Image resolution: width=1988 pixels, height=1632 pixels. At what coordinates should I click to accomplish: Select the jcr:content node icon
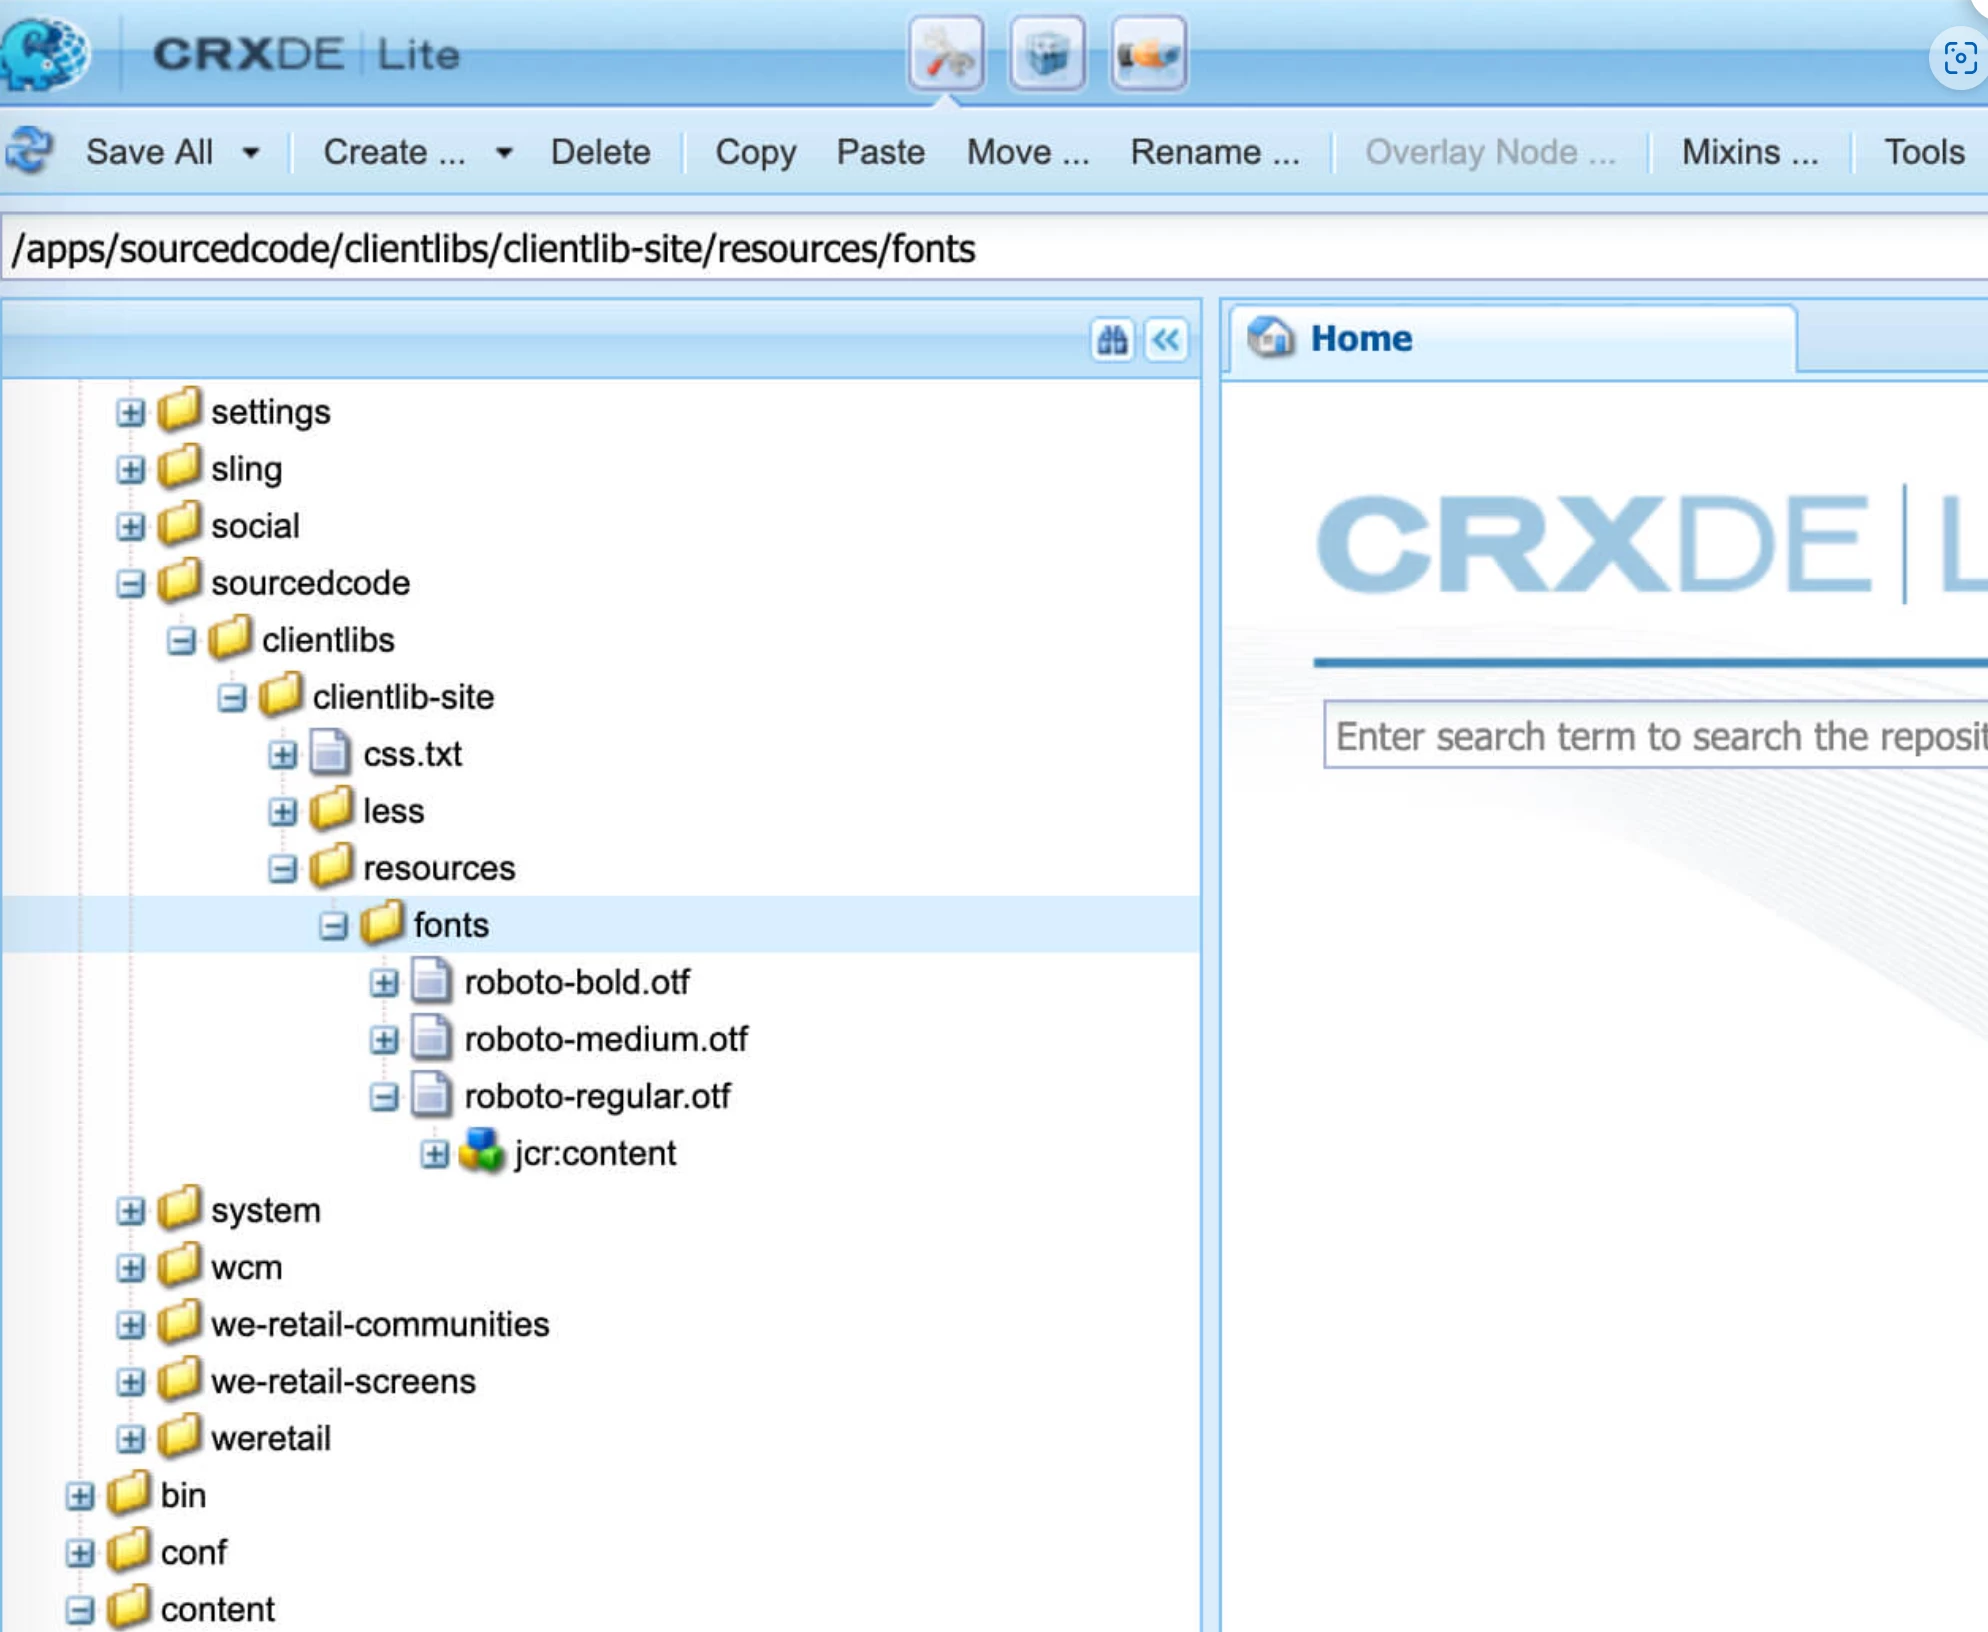(481, 1152)
